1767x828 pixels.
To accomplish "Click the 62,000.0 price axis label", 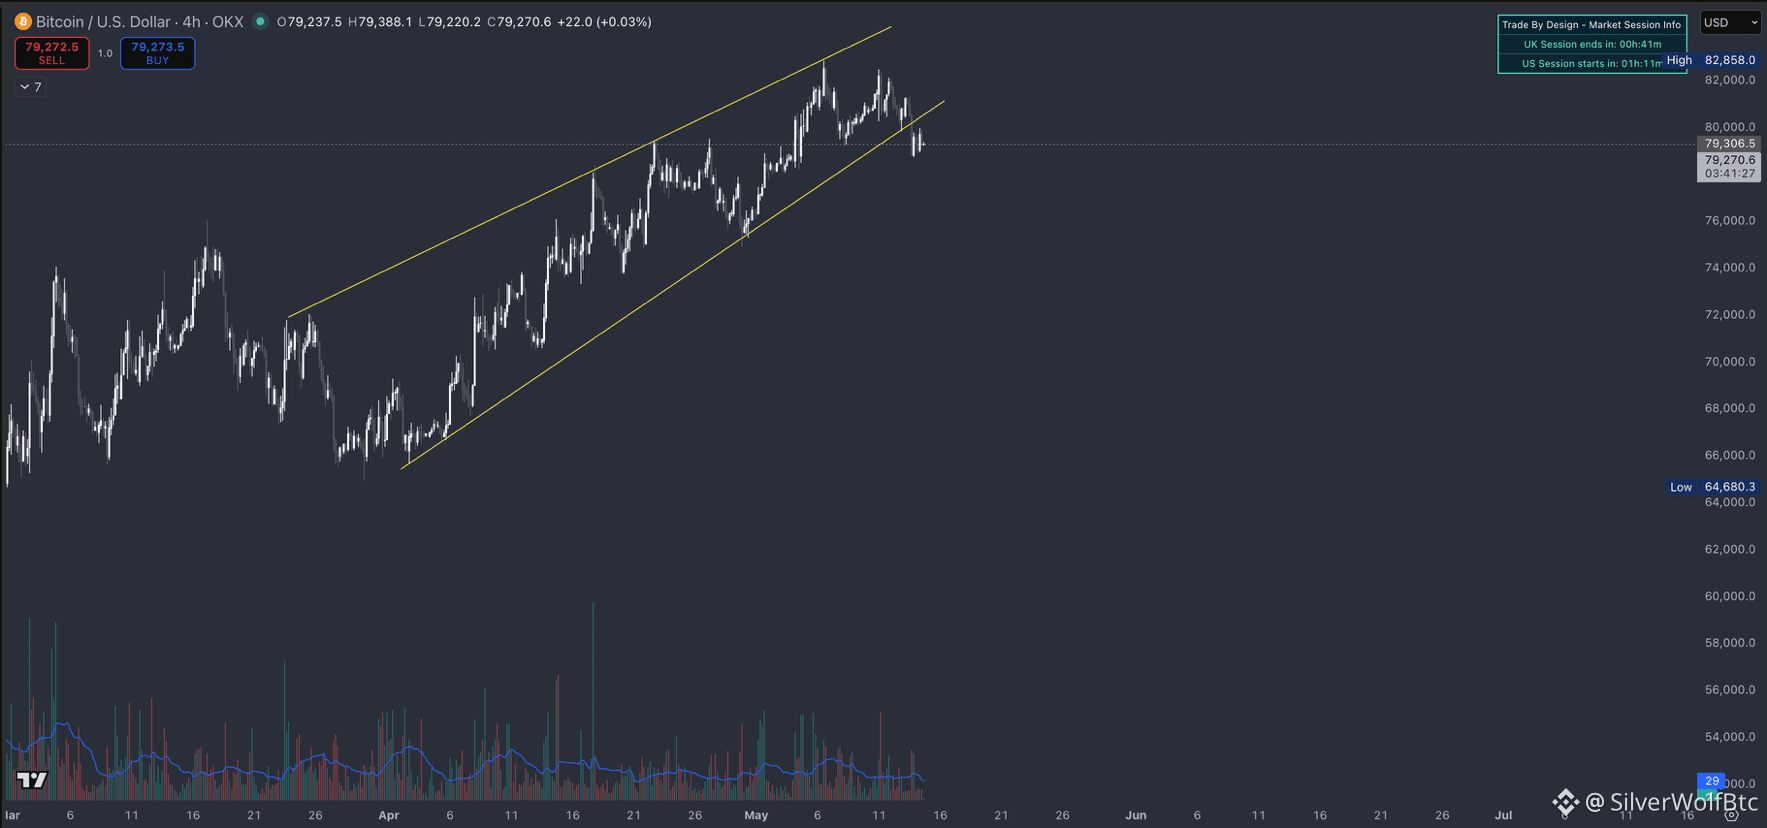I will [x=1730, y=549].
